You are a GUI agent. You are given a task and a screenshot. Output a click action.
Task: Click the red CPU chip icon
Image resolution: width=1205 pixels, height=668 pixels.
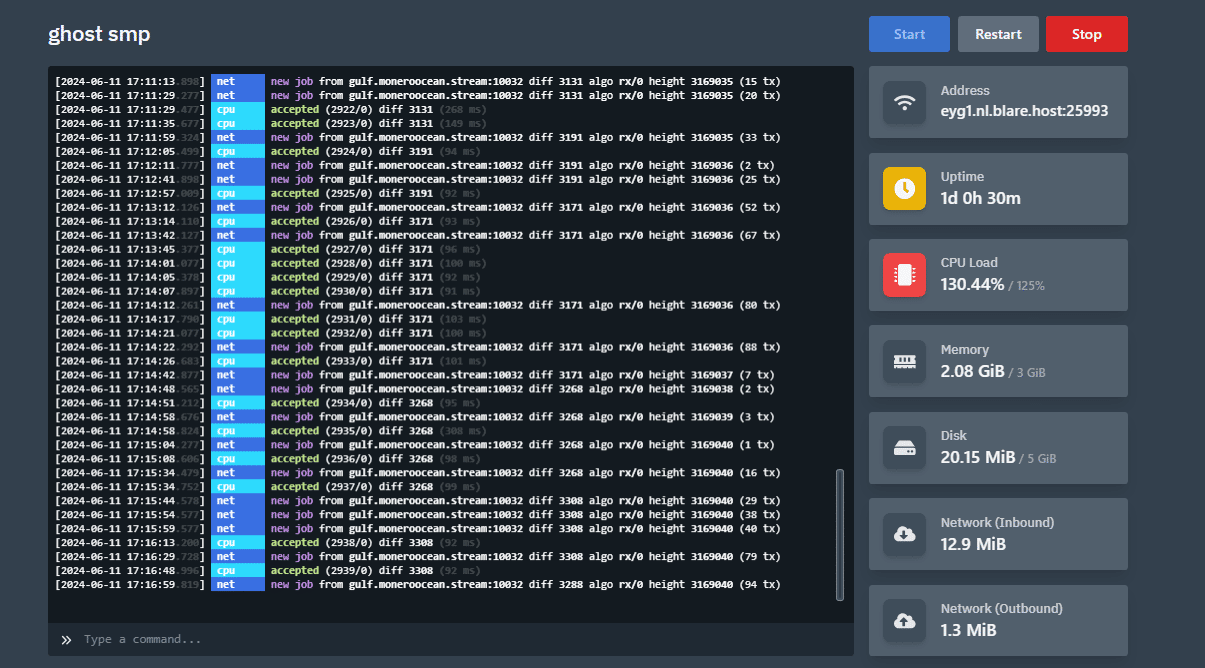[x=904, y=275]
